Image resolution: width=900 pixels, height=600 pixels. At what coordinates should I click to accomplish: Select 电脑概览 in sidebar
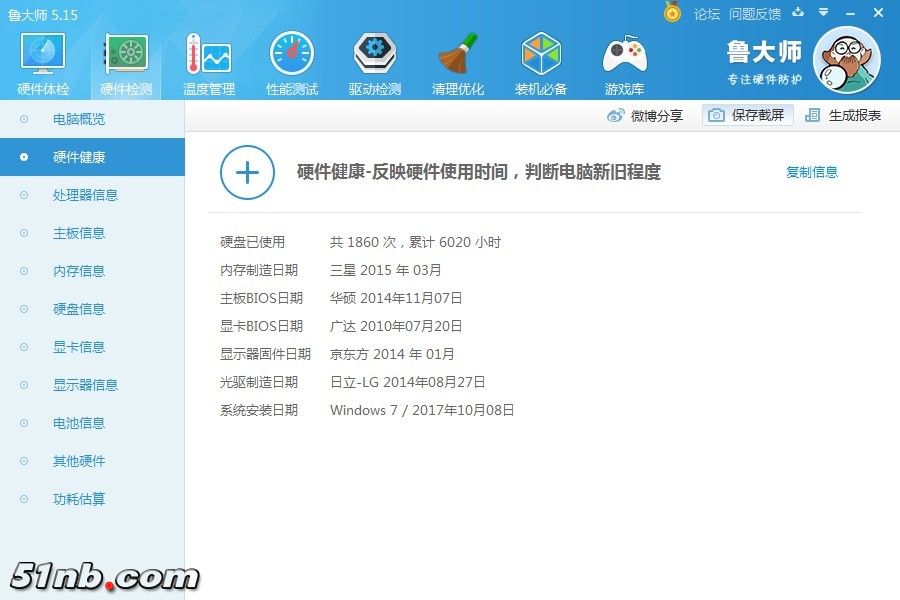coord(92,119)
